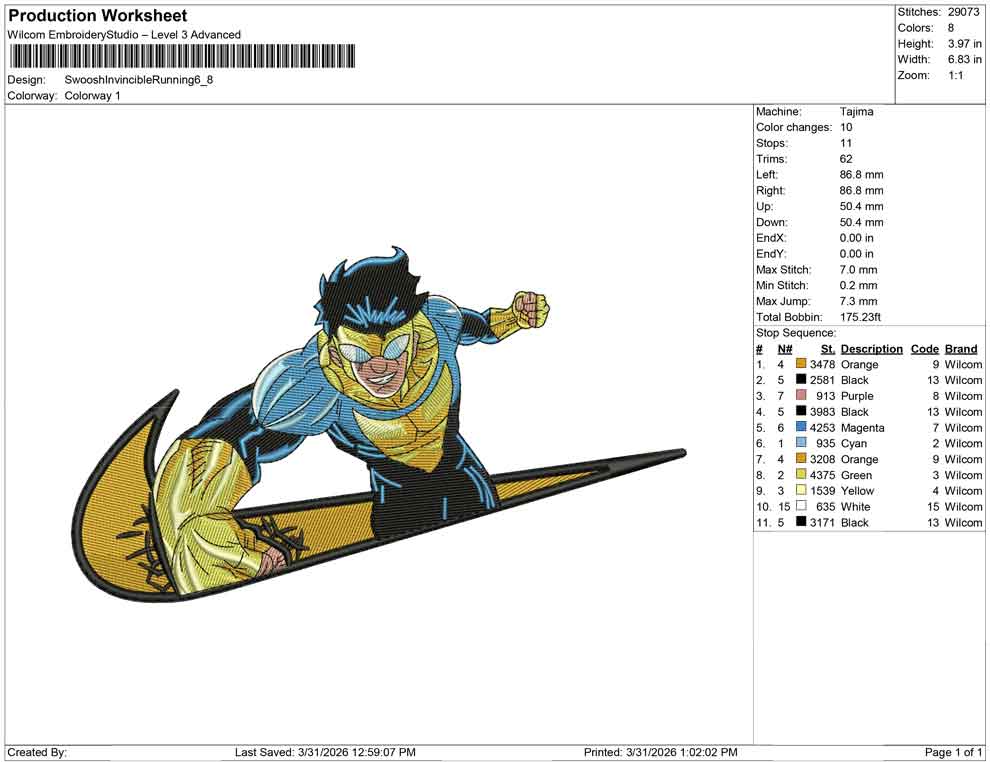Image resolution: width=990 pixels, height=762 pixels.
Task: Click the Colors count value 8
Action: pos(951,28)
